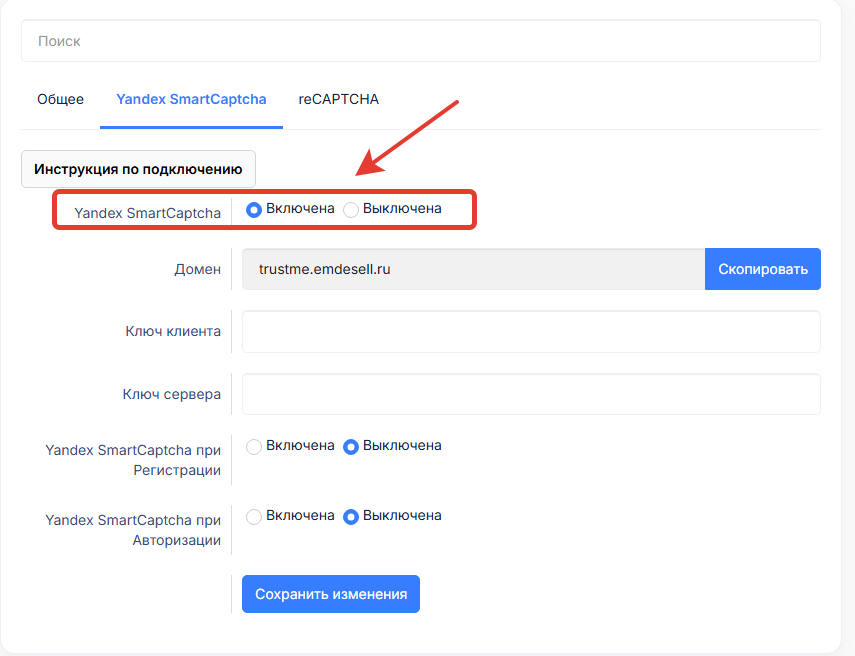Open Инструкция по подключению button

point(138,169)
